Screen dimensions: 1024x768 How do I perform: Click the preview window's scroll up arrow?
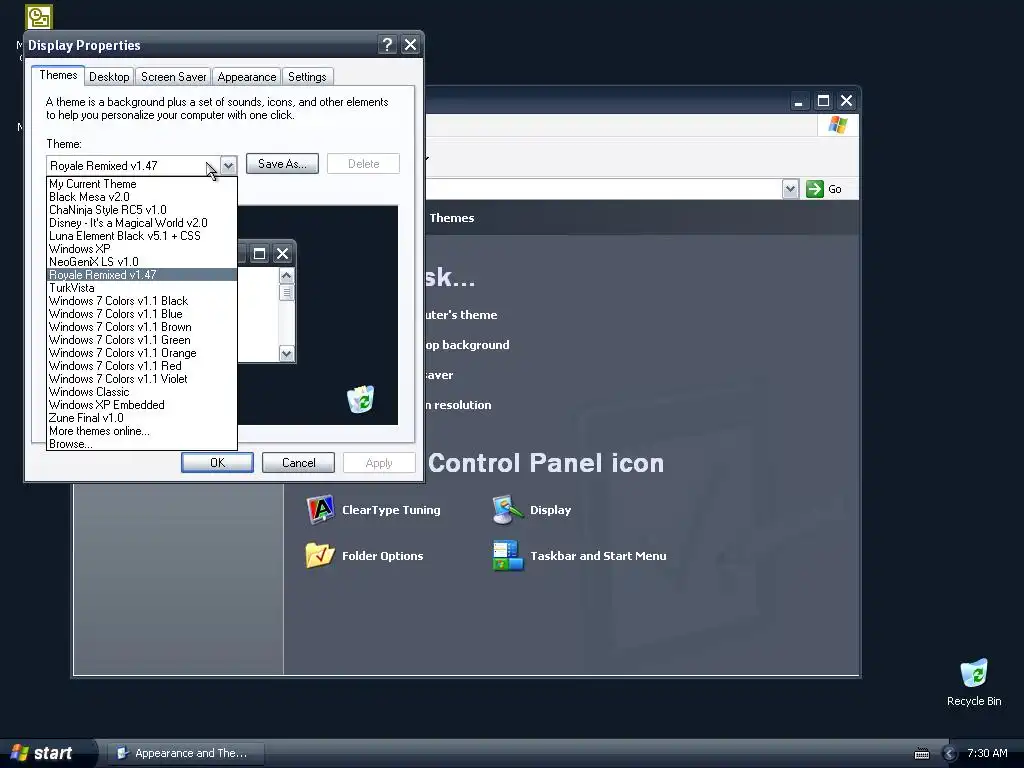[287, 276]
